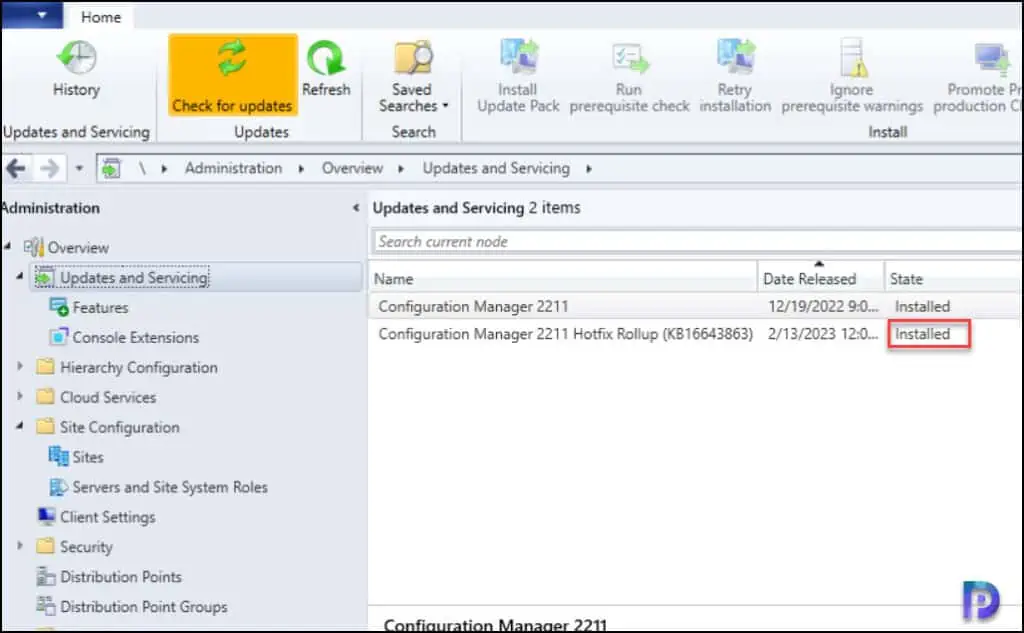
Task: Open the Client Settings node
Action: point(108,517)
